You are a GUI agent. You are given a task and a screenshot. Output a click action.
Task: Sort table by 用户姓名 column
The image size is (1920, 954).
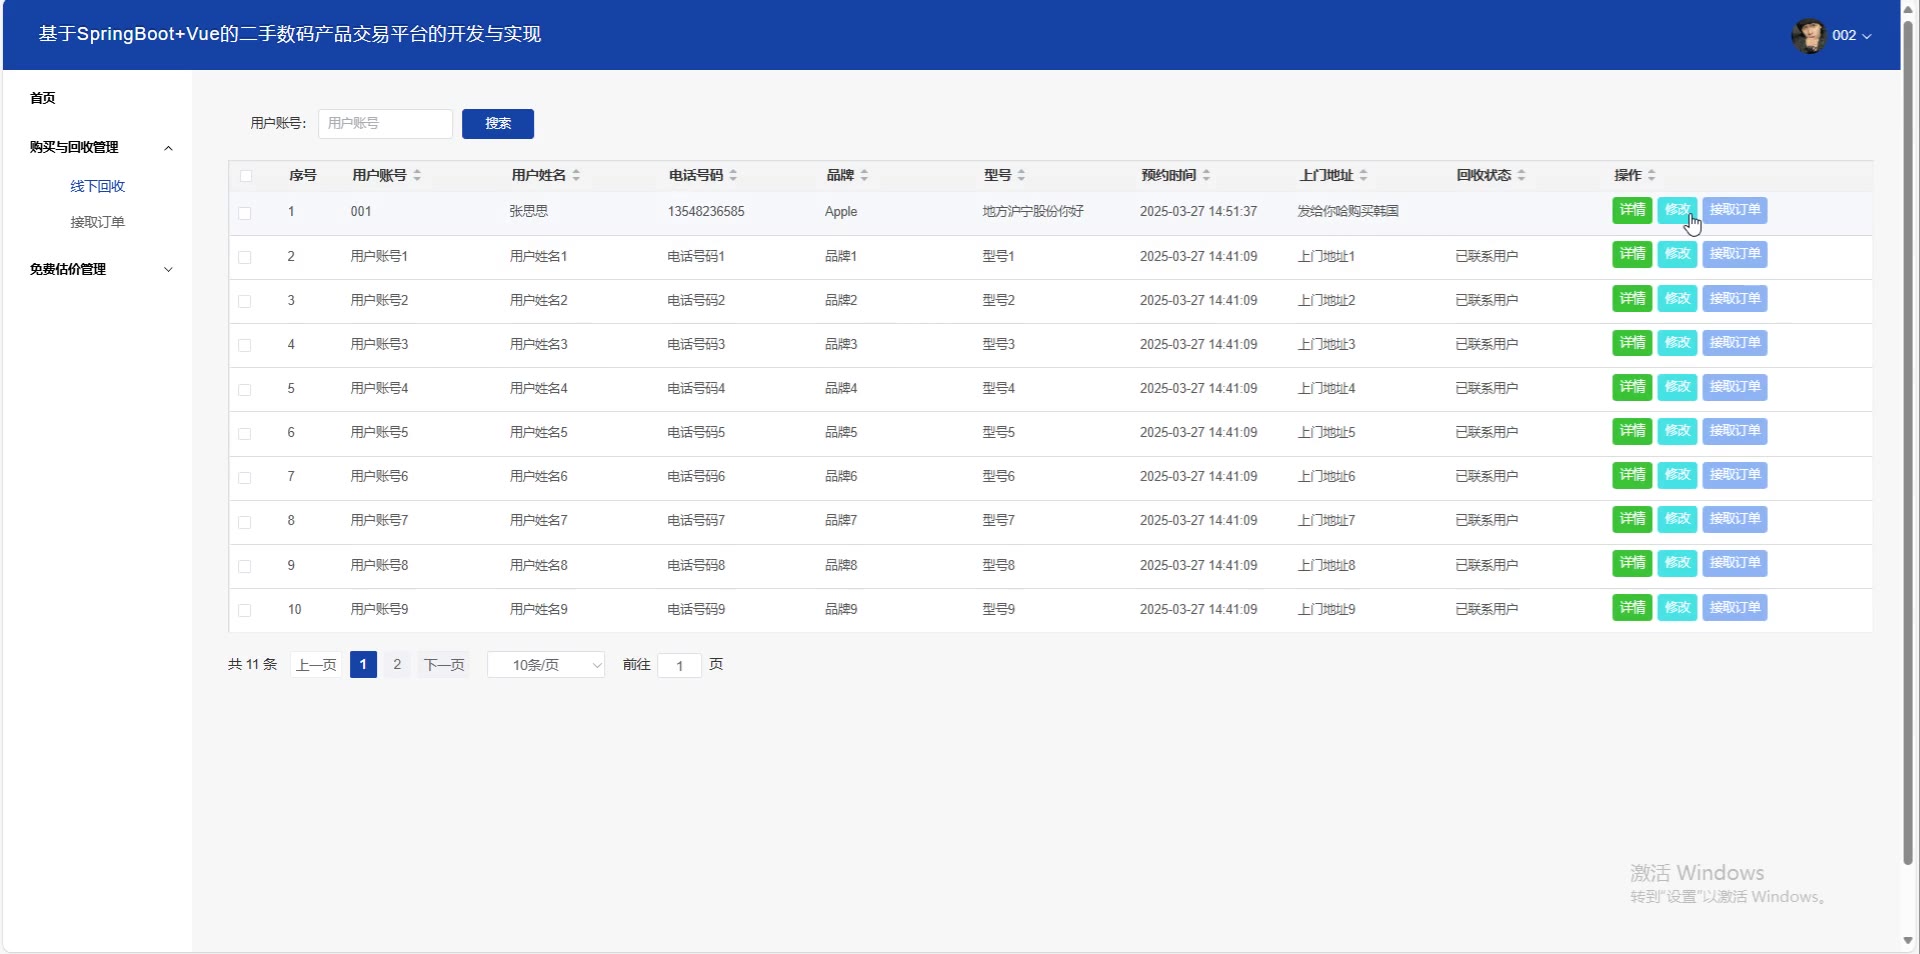576,175
